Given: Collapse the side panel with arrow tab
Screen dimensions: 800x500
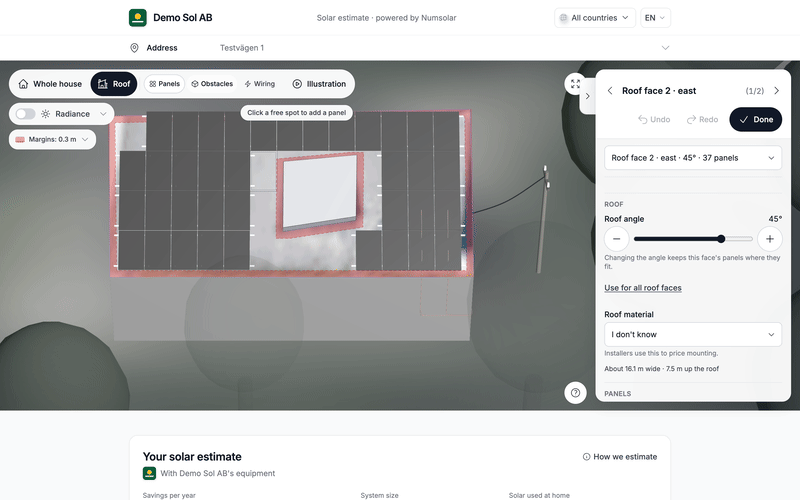Looking at the screenshot, I should pos(588,96).
